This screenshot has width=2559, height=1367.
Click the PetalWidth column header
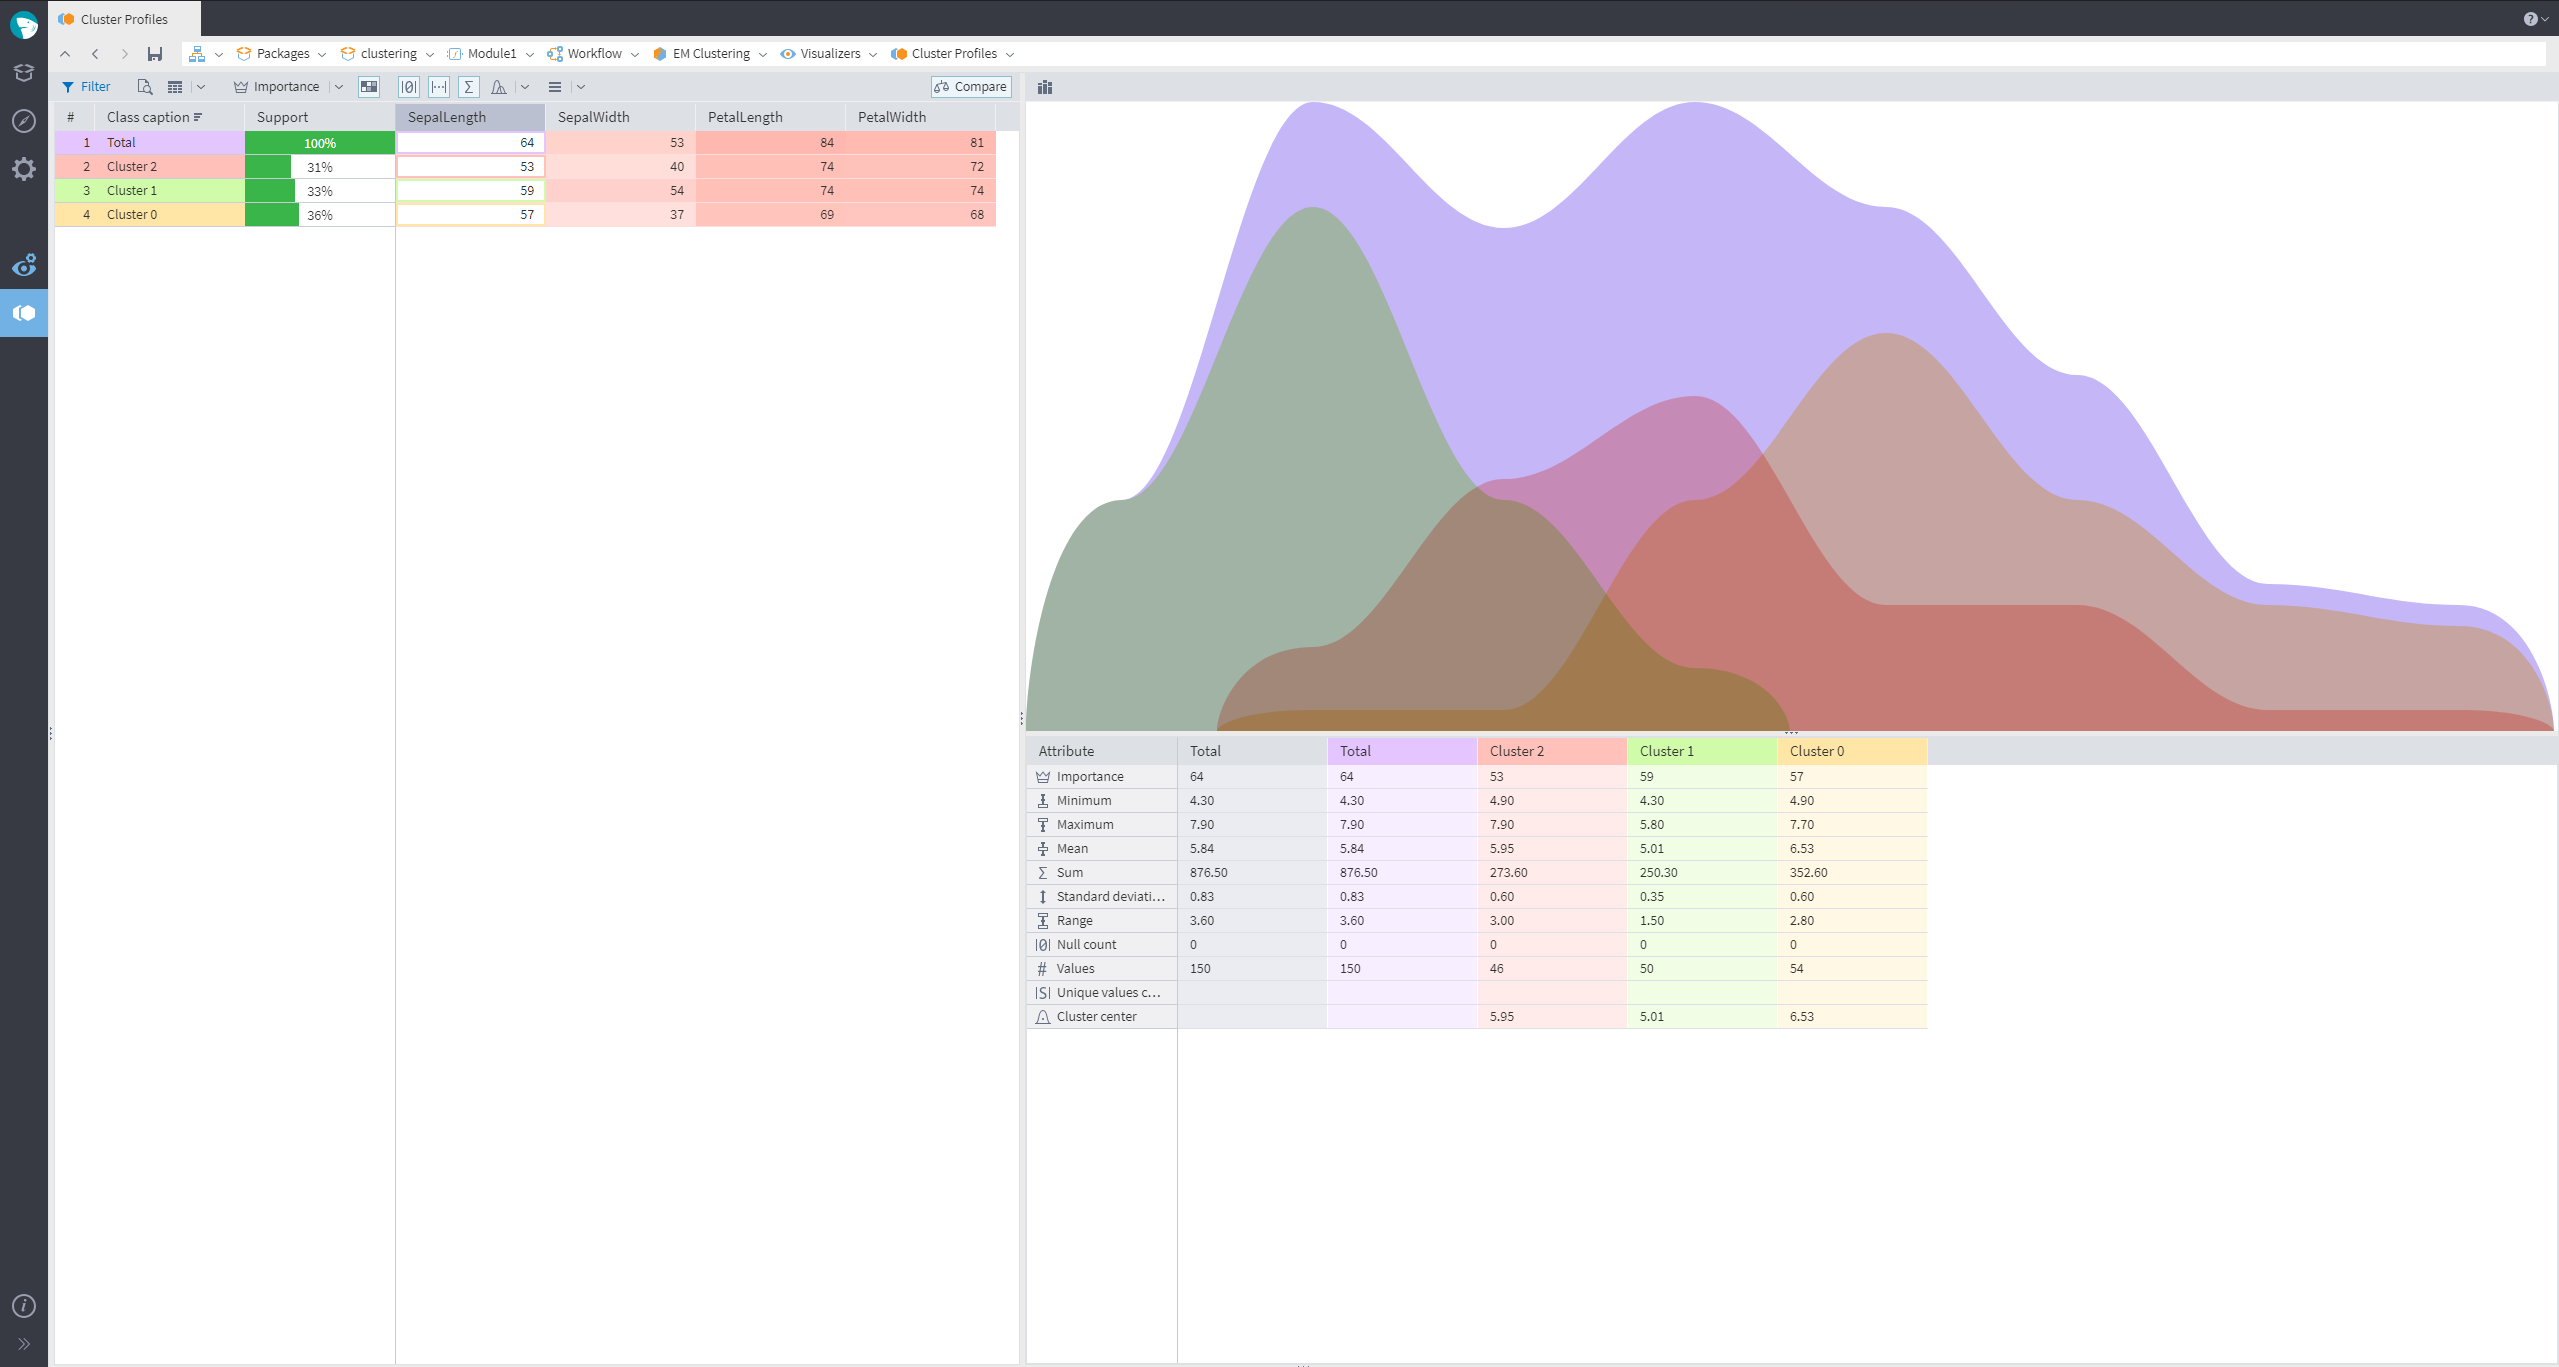(920, 117)
